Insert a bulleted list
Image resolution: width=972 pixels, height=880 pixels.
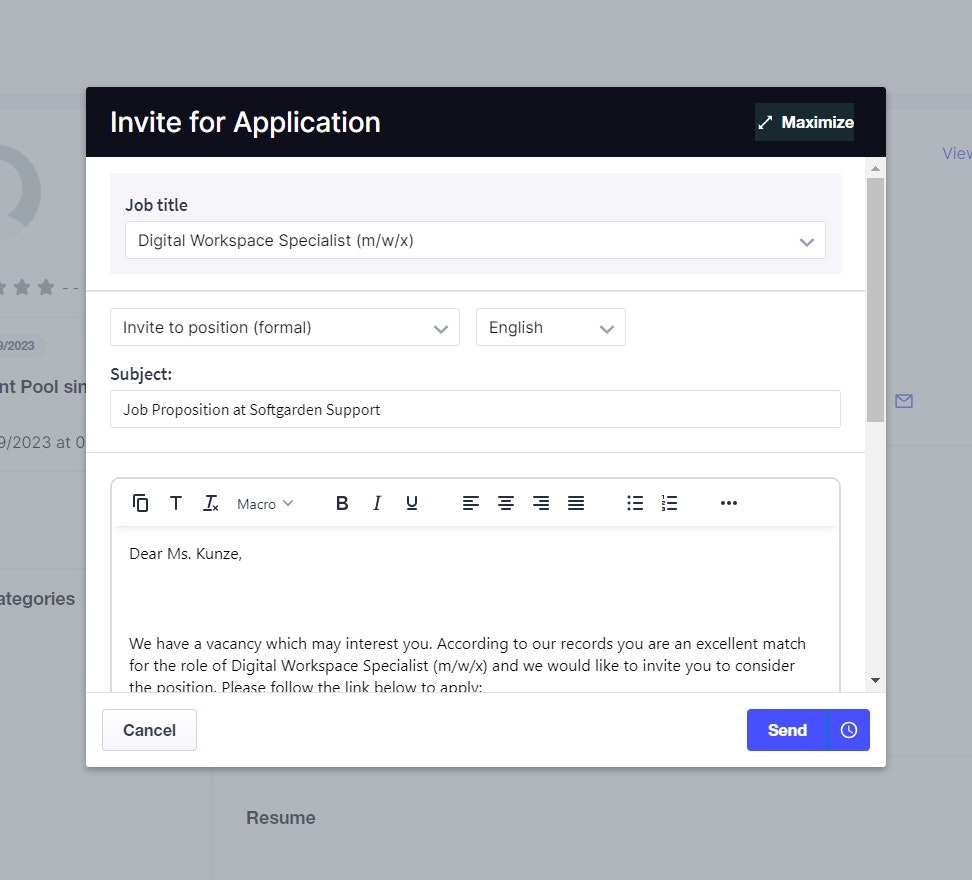coord(635,503)
